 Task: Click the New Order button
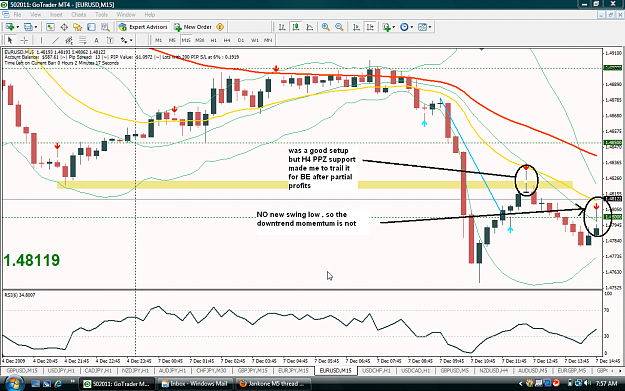[x=193, y=27]
